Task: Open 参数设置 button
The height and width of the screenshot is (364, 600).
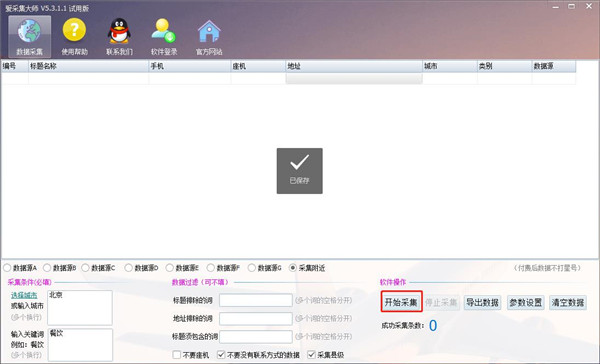Action: [525, 302]
